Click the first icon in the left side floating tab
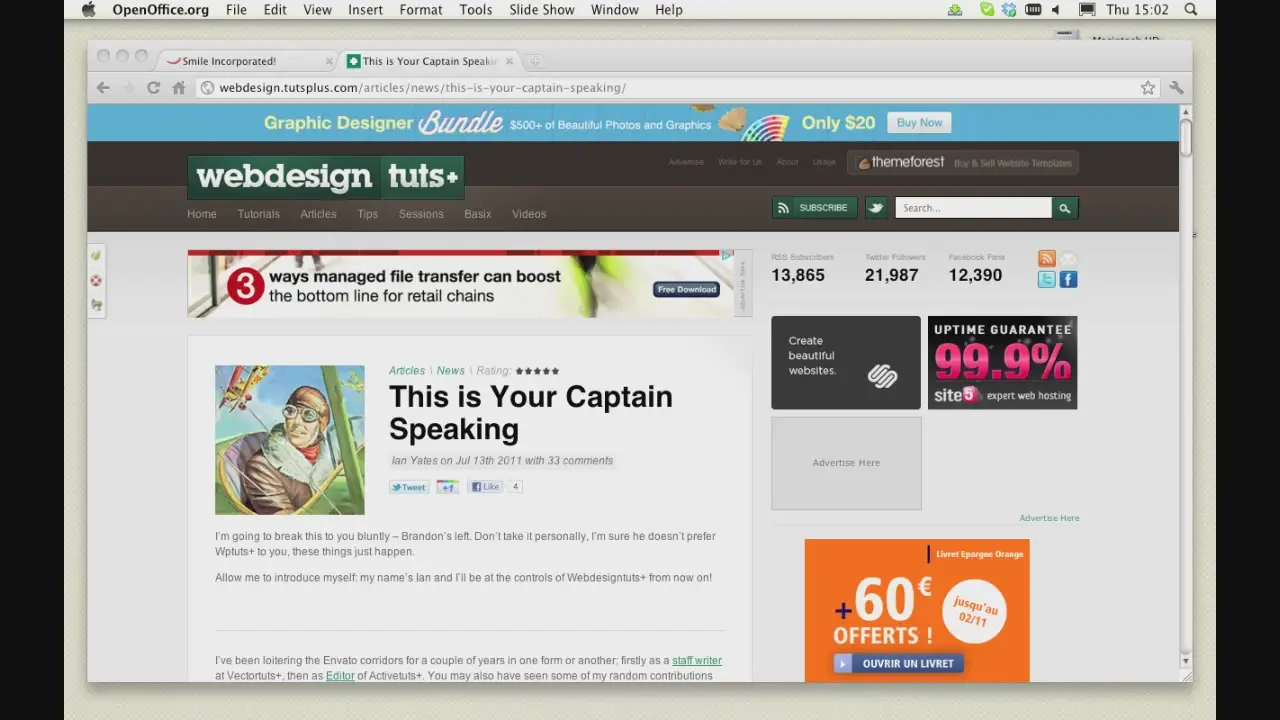Image resolution: width=1280 pixels, height=720 pixels. (97, 256)
